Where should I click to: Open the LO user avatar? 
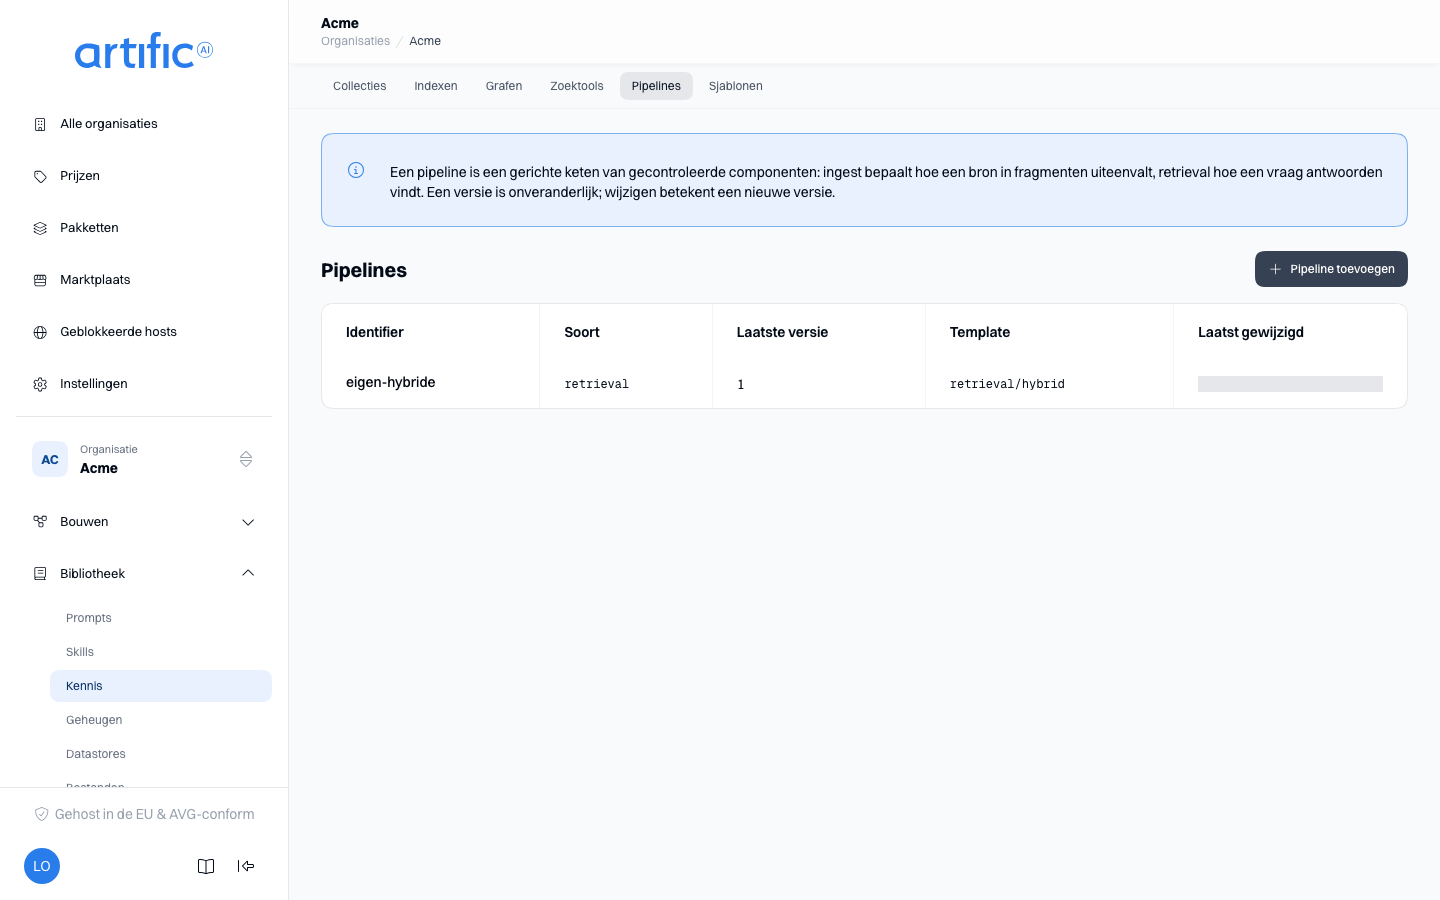pyautogui.click(x=42, y=866)
